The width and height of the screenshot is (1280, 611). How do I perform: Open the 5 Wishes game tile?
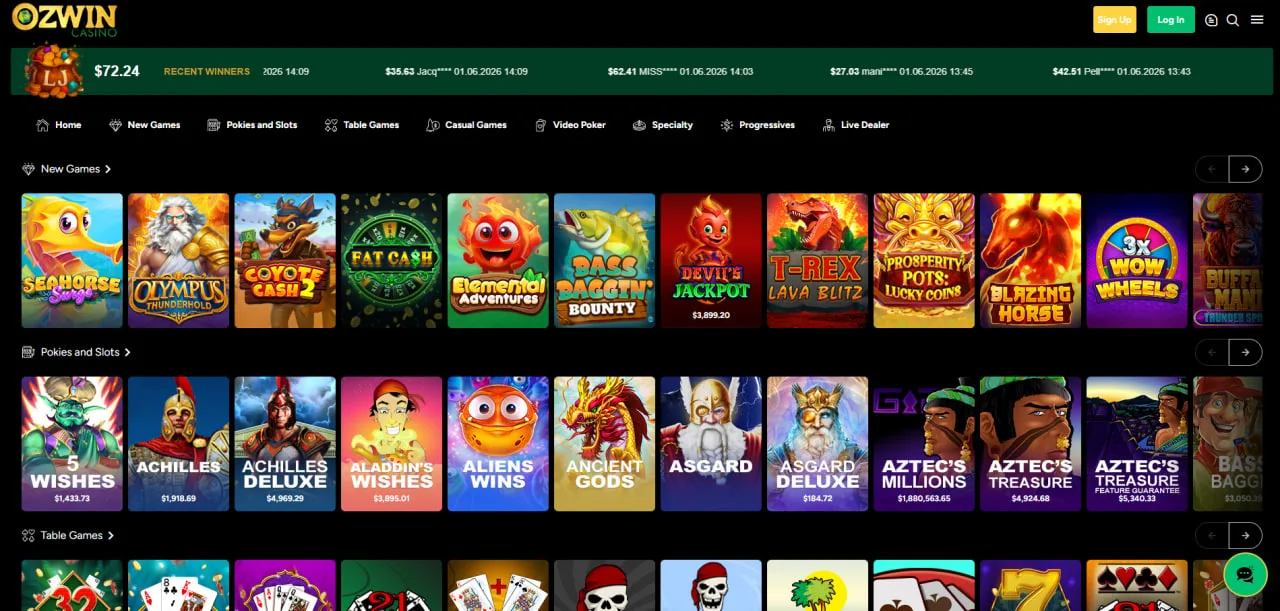click(x=72, y=443)
